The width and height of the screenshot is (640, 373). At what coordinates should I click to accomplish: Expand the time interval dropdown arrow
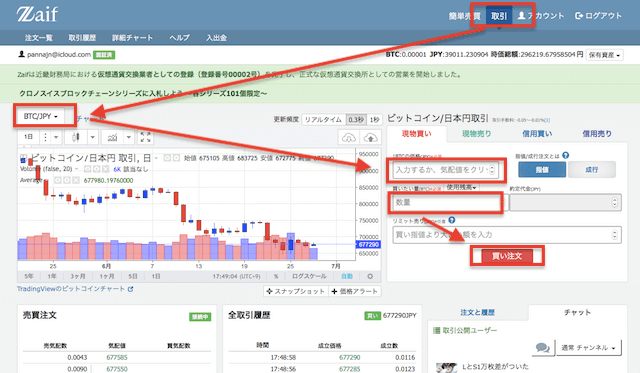coord(56,137)
